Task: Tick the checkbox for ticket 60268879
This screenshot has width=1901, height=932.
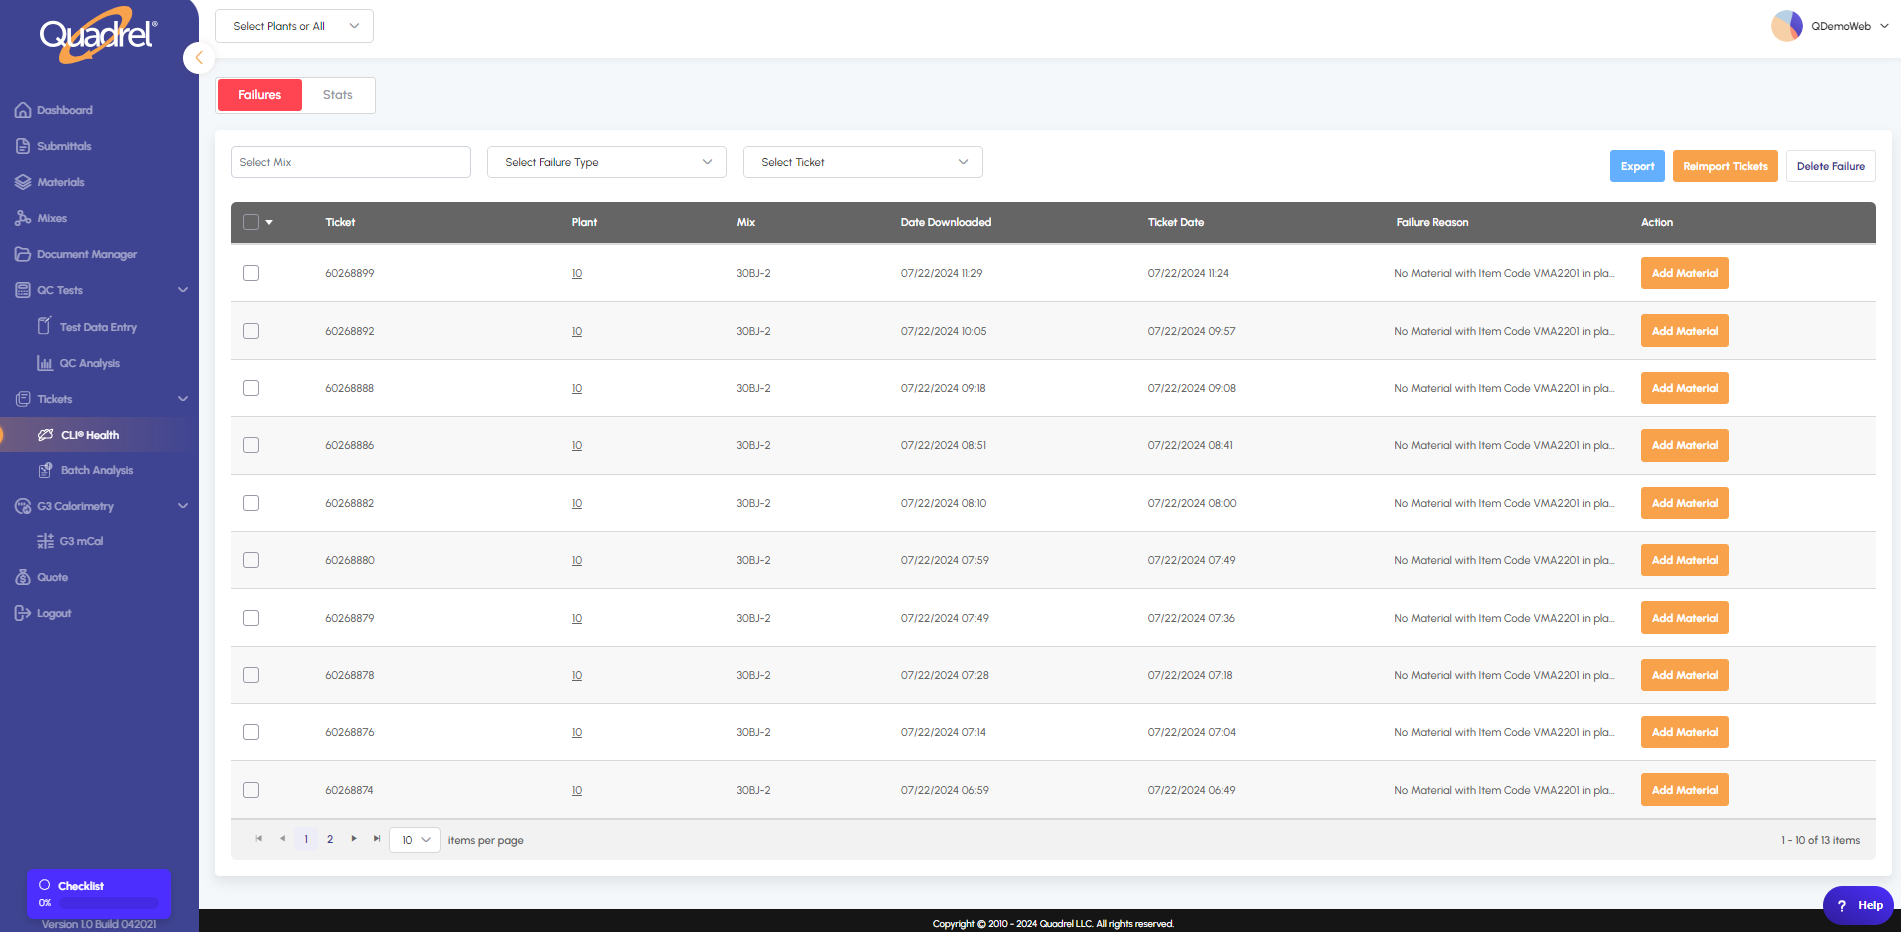Action: (251, 618)
